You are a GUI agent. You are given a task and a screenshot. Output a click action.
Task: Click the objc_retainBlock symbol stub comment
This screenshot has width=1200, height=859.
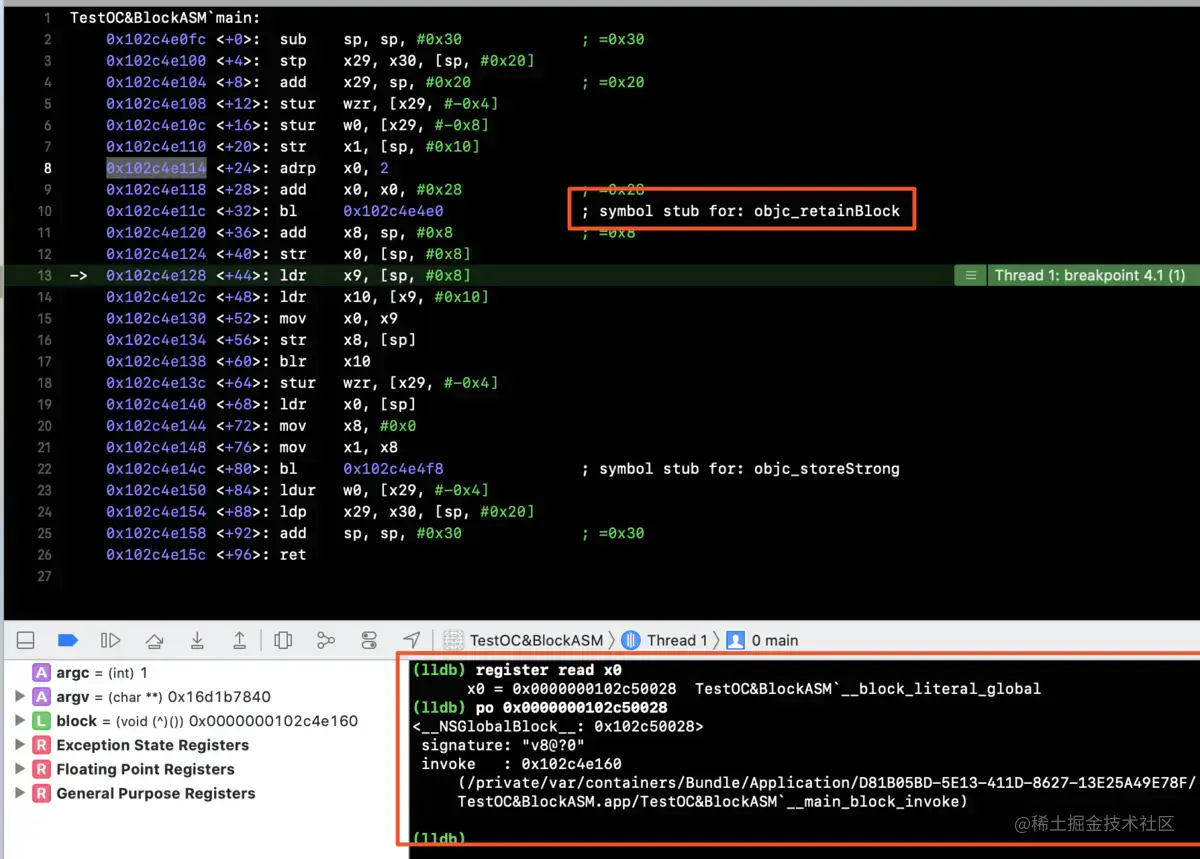741,211
